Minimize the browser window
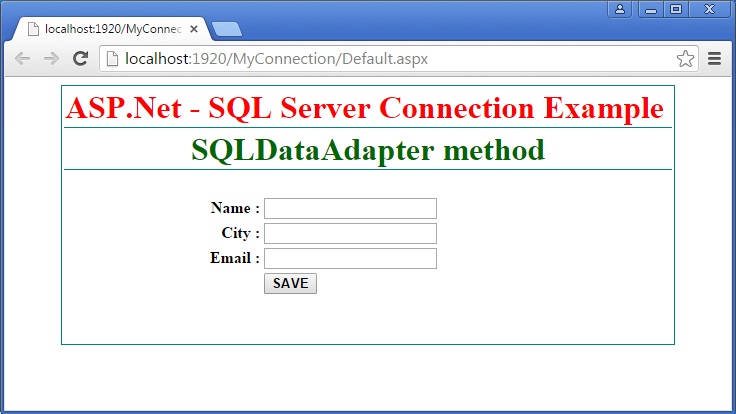The height and width of the screenshot is (414, 736). 651,9
